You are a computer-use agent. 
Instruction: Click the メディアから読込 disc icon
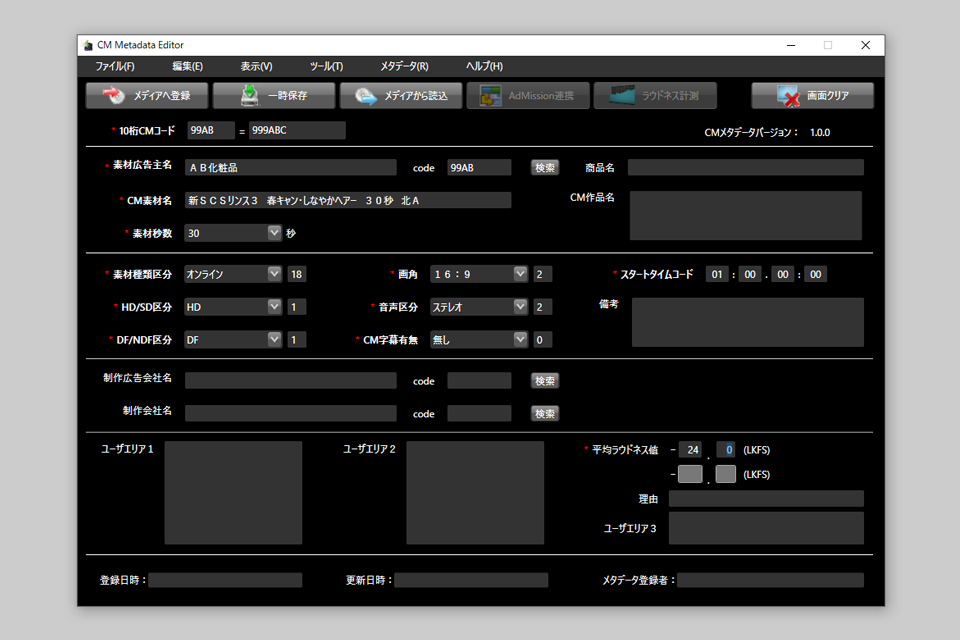coord(366,96)
